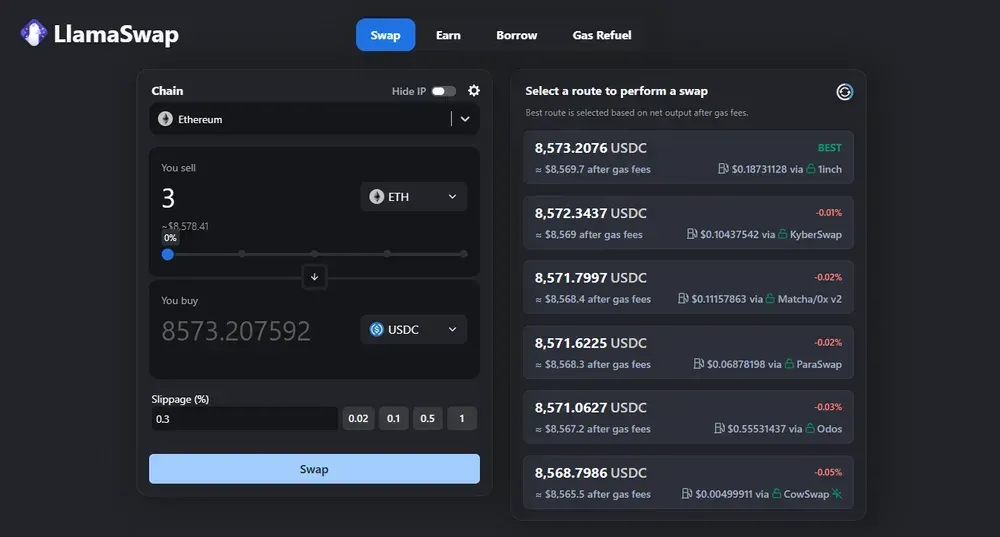Click the '$8,569.7 after gas fees' text
1000x537 pixels.
[x=598, y=169]
